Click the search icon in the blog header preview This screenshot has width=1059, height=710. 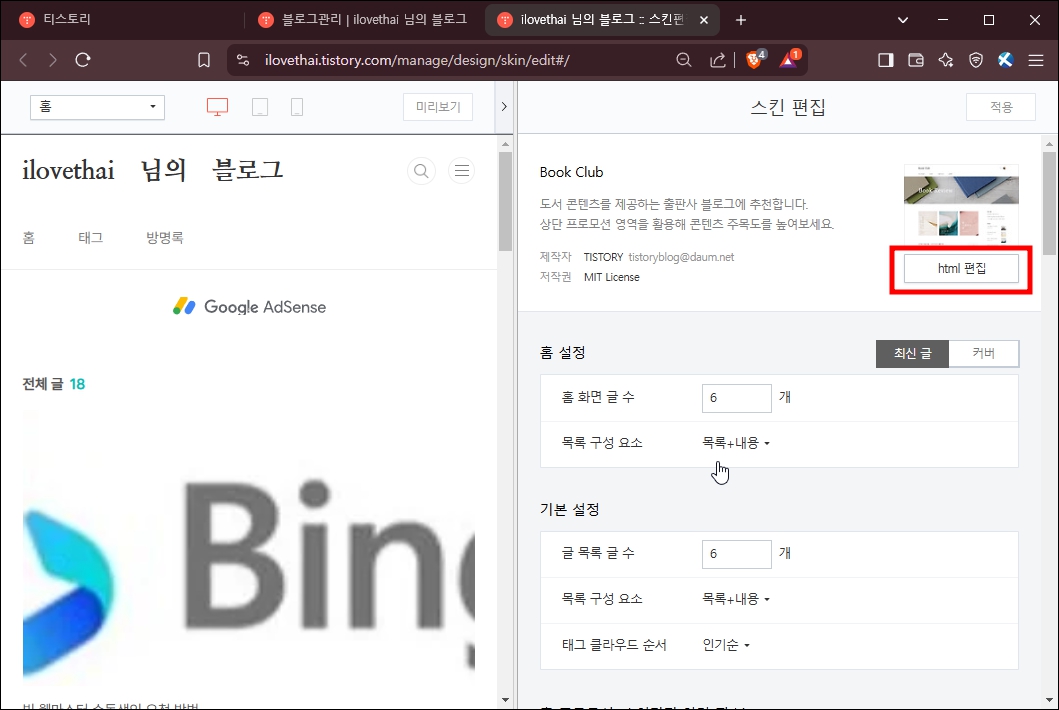pos(421,170)
